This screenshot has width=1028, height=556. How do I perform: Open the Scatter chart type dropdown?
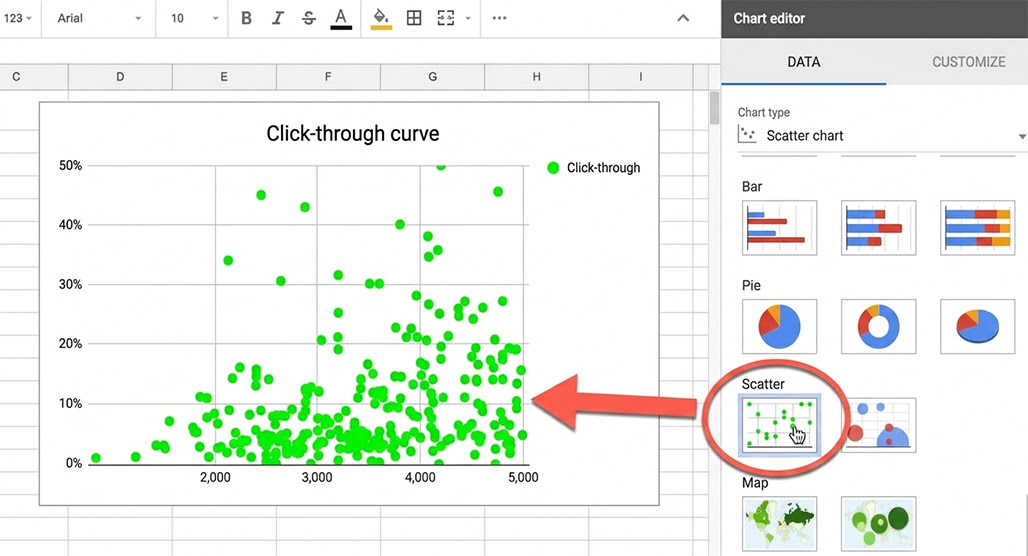pyautogui.click(x=882, y=136)
